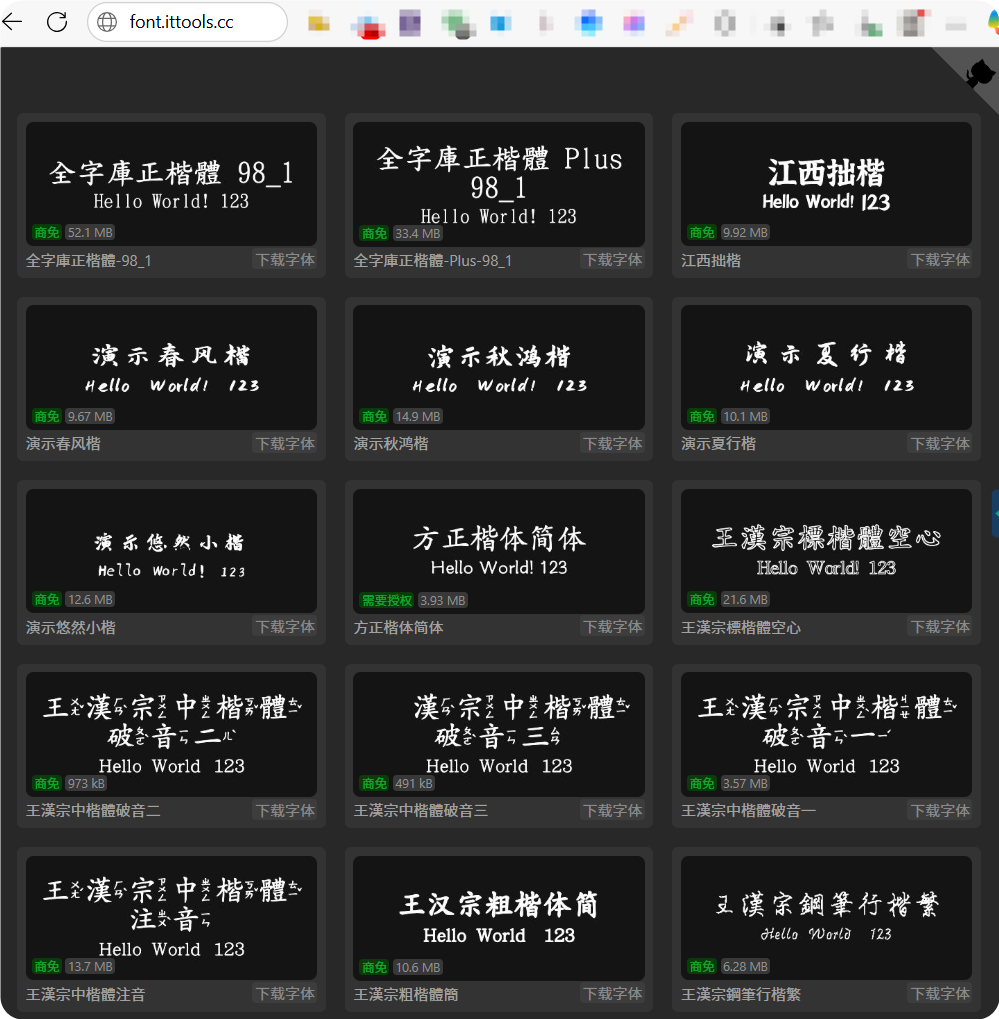Open the 方正楷体简体 preview image
Image resolution: width=999 pixels, height=1019 pixels.
point(499,551)
